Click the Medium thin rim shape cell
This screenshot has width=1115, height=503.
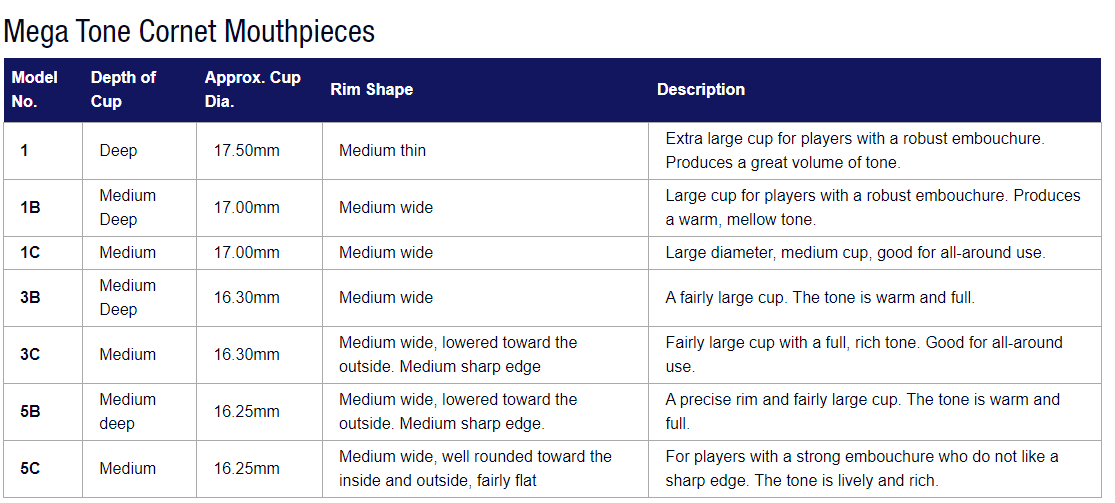[x=382, y=150]
